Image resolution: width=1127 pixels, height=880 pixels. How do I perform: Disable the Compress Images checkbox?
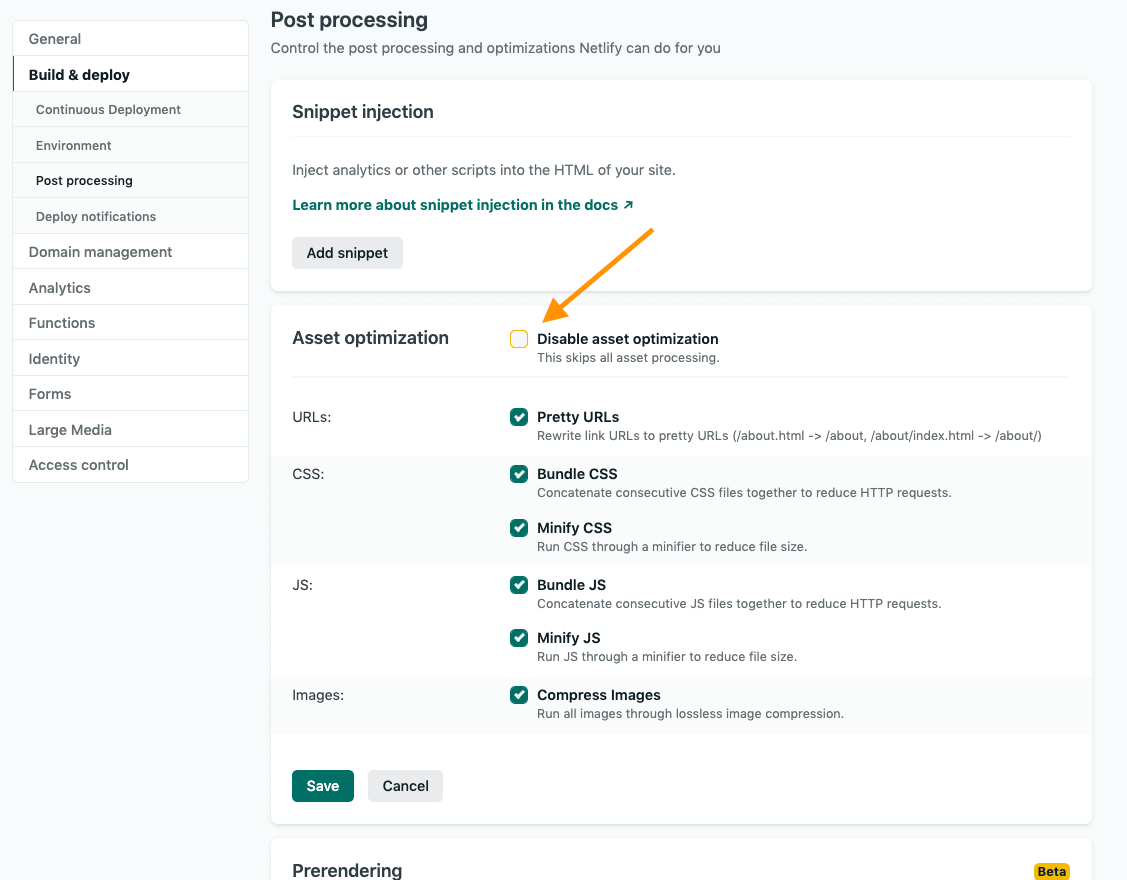[519, 695]
